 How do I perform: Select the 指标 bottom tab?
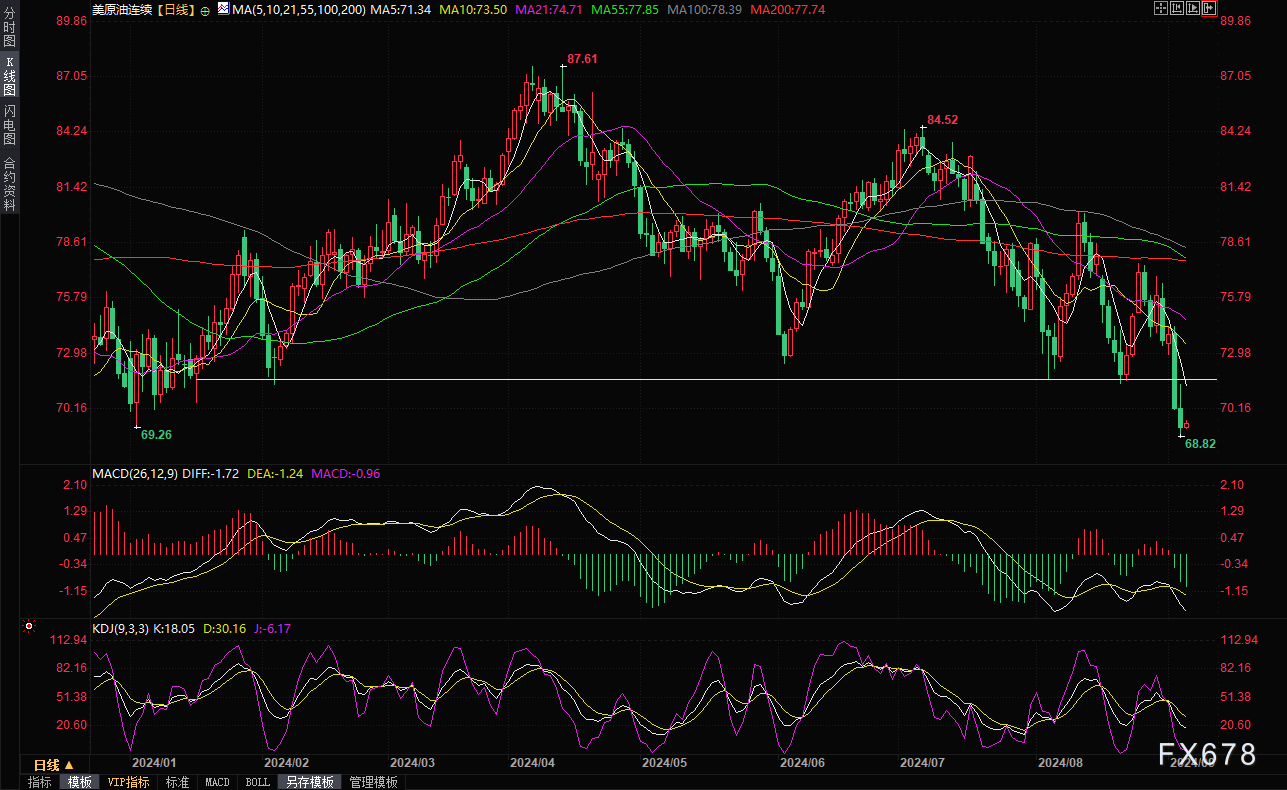tap(40, 782)
